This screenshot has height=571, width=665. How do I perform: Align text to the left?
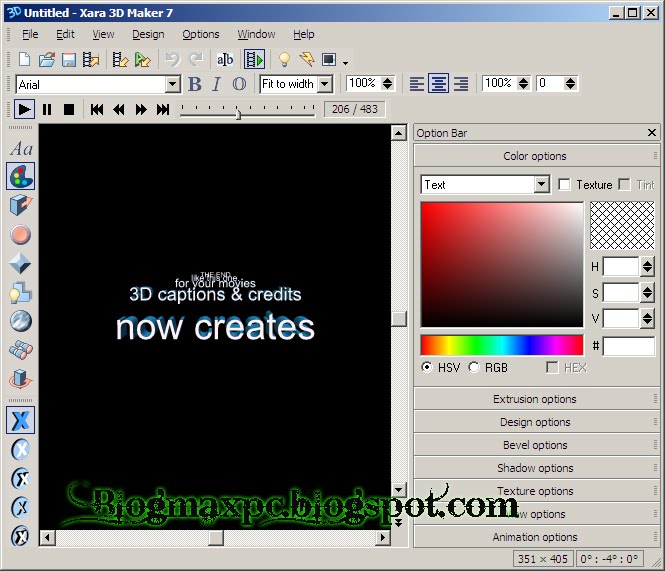pyautogui.click(x=416, y=84)
